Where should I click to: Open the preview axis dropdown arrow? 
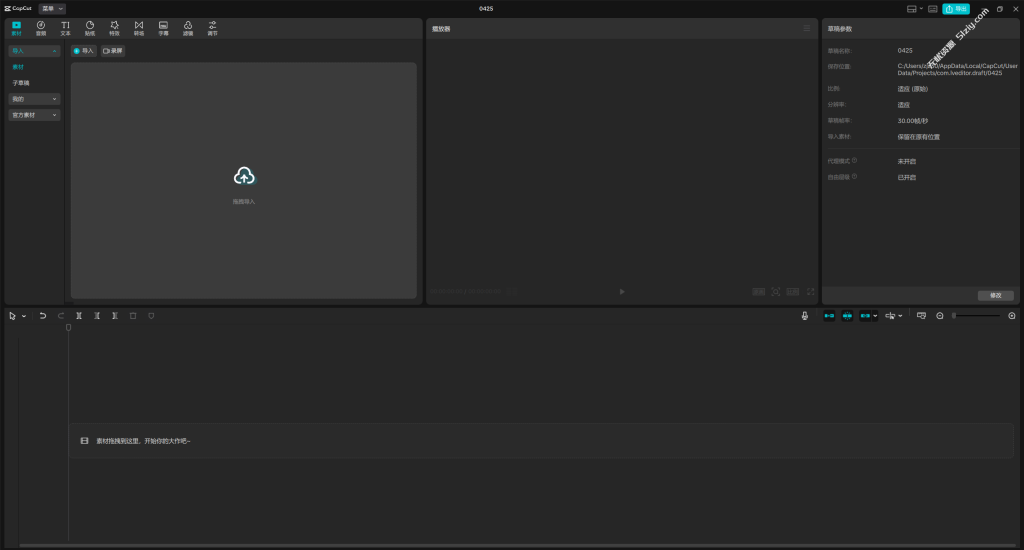[x=901, y=316]
